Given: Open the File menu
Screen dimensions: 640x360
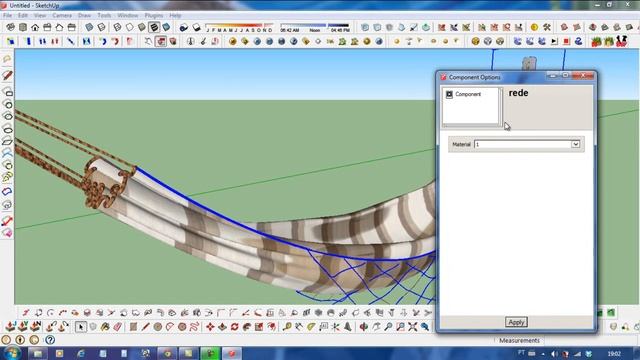Looking at the screenshot, I should [x=7, y=16].
